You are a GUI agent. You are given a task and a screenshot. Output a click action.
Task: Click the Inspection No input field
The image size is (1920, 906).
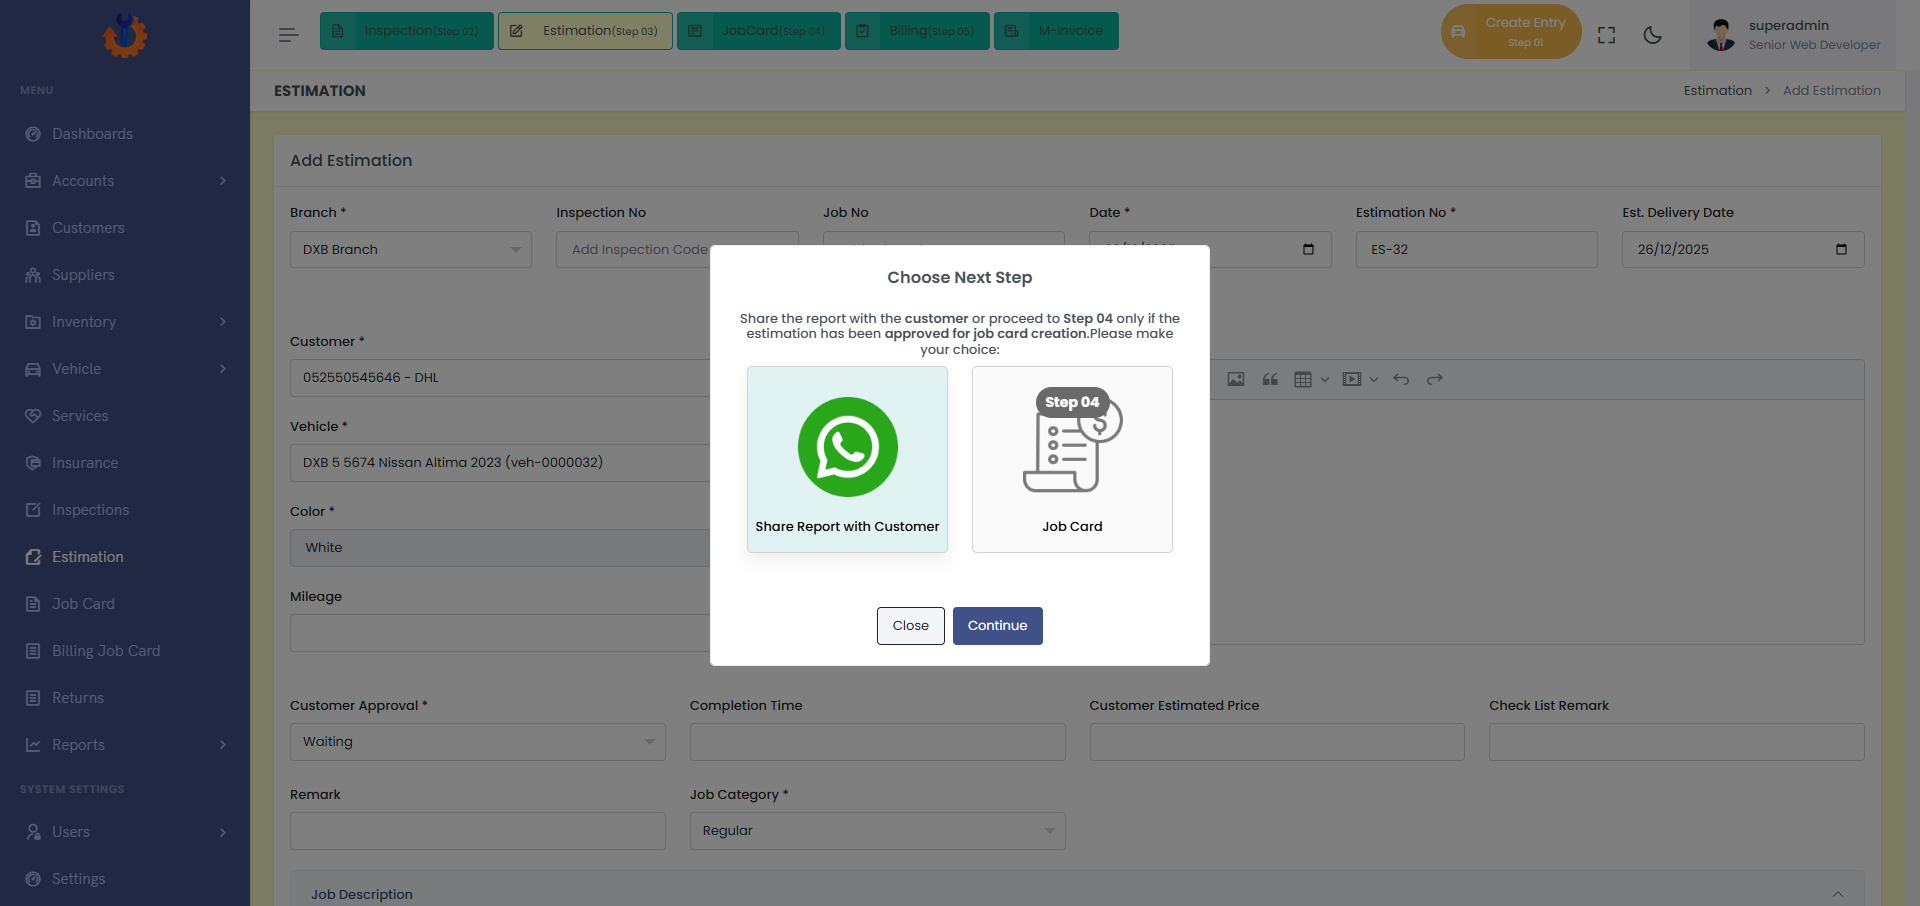(x=677, y=249)
